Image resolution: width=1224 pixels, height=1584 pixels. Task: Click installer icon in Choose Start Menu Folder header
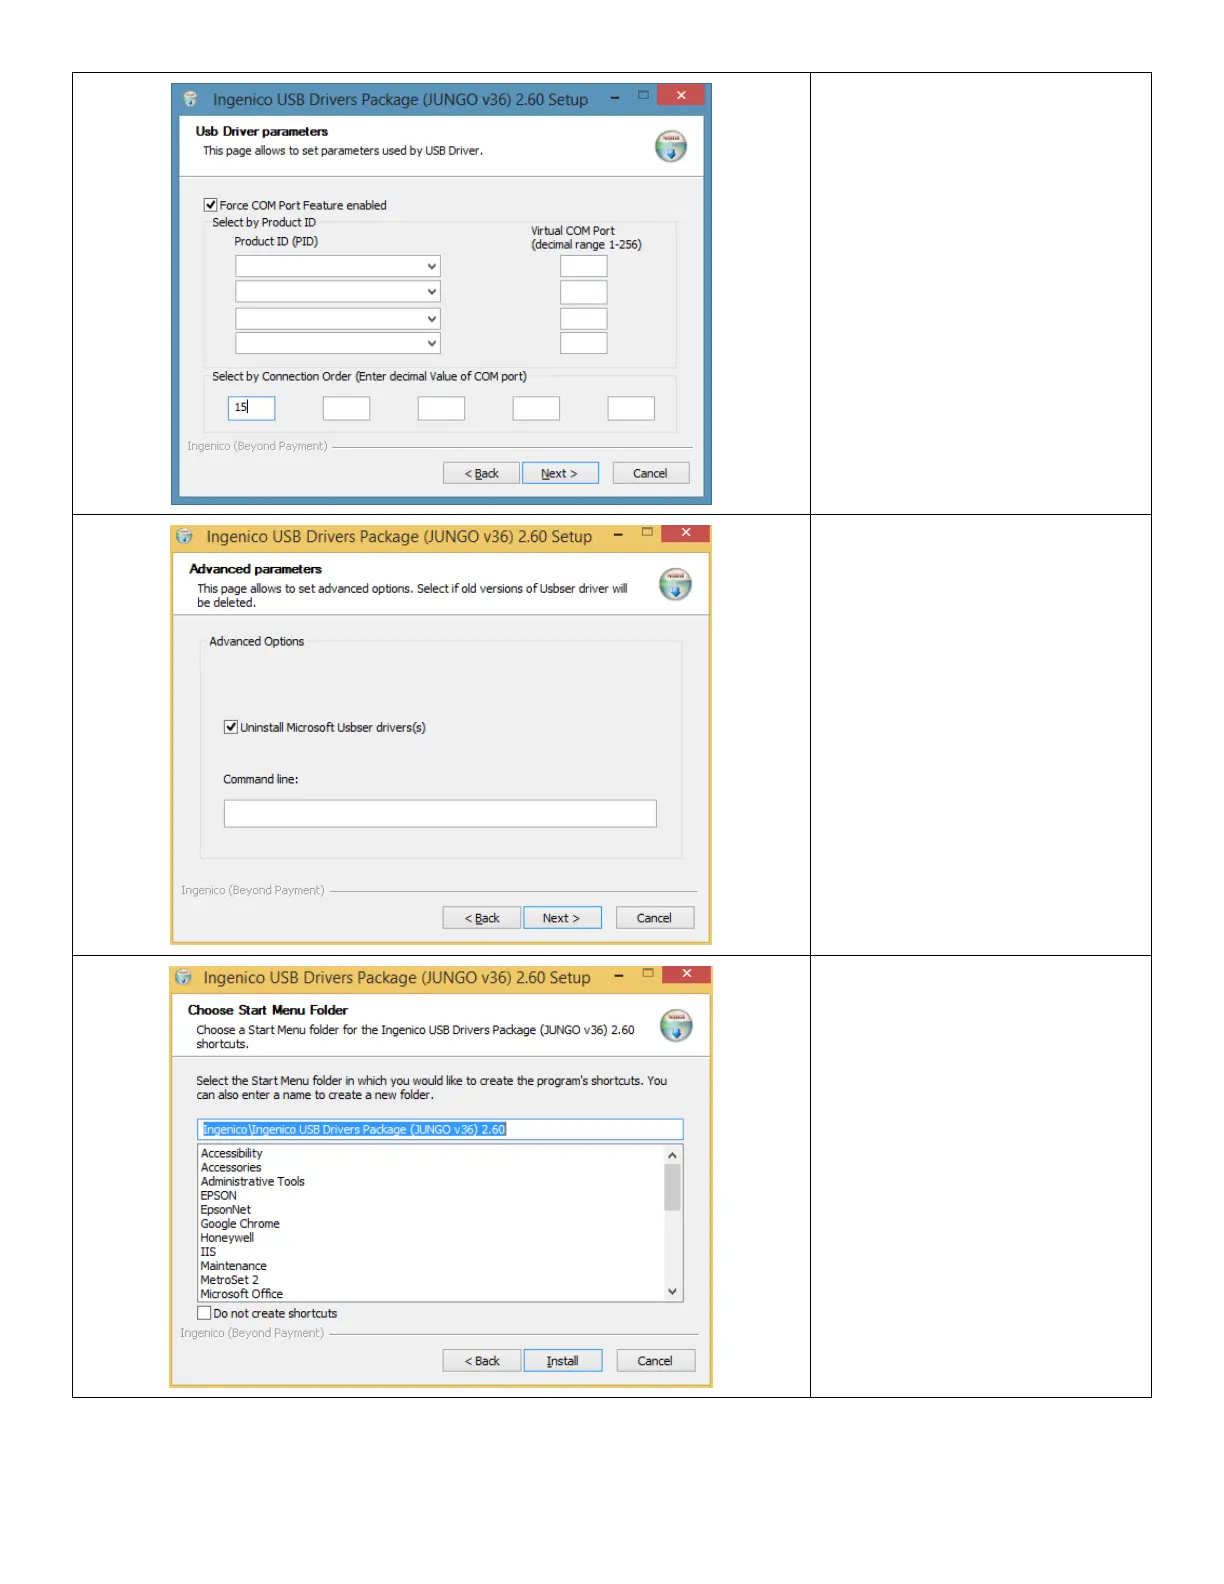[677, 1025]
